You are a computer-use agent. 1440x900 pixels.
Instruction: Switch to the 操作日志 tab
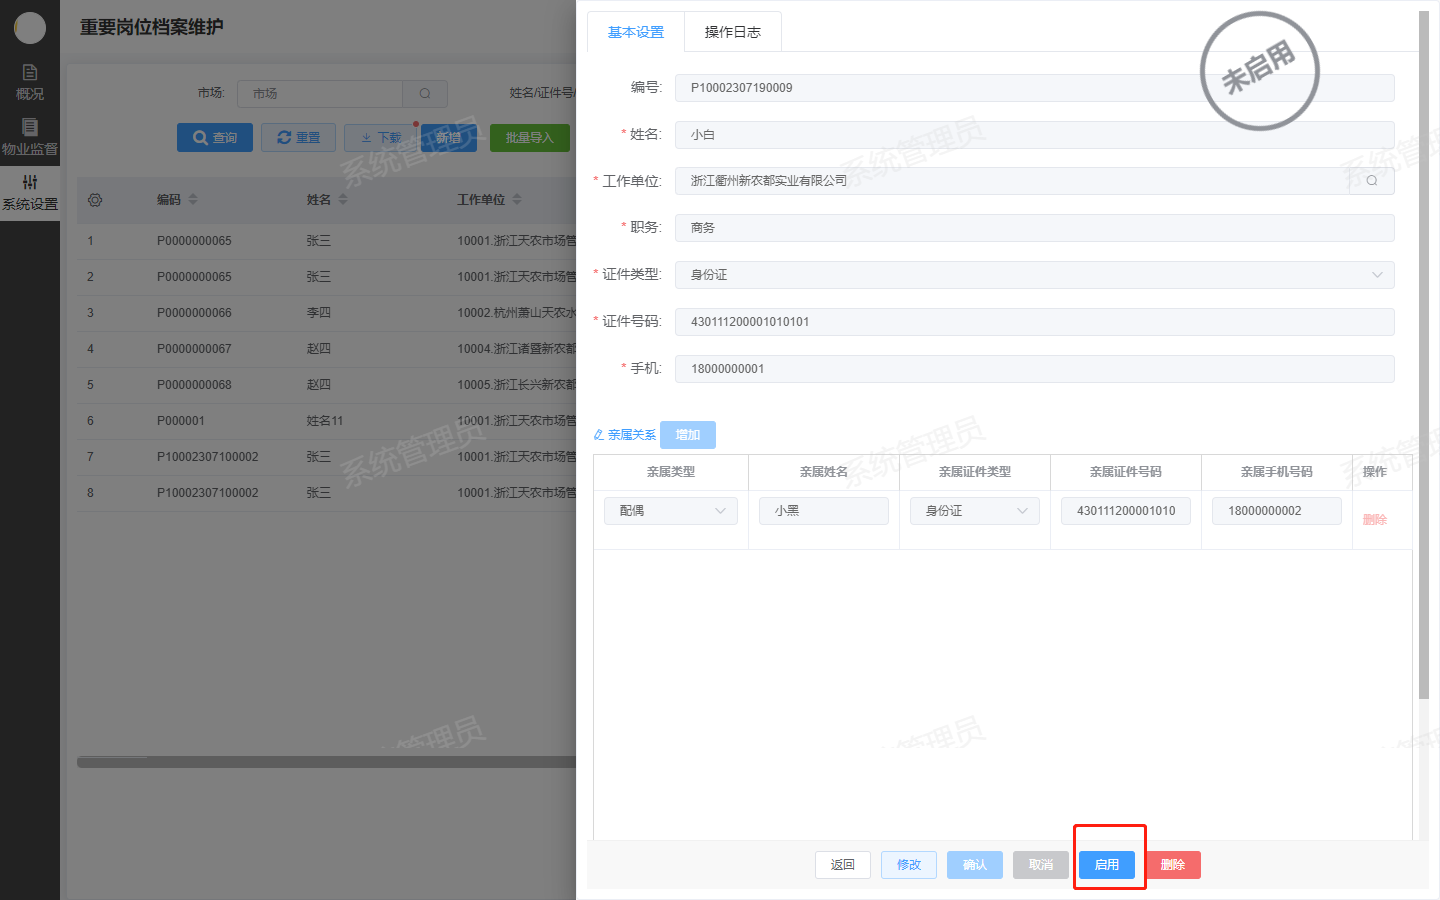[732, 32]
